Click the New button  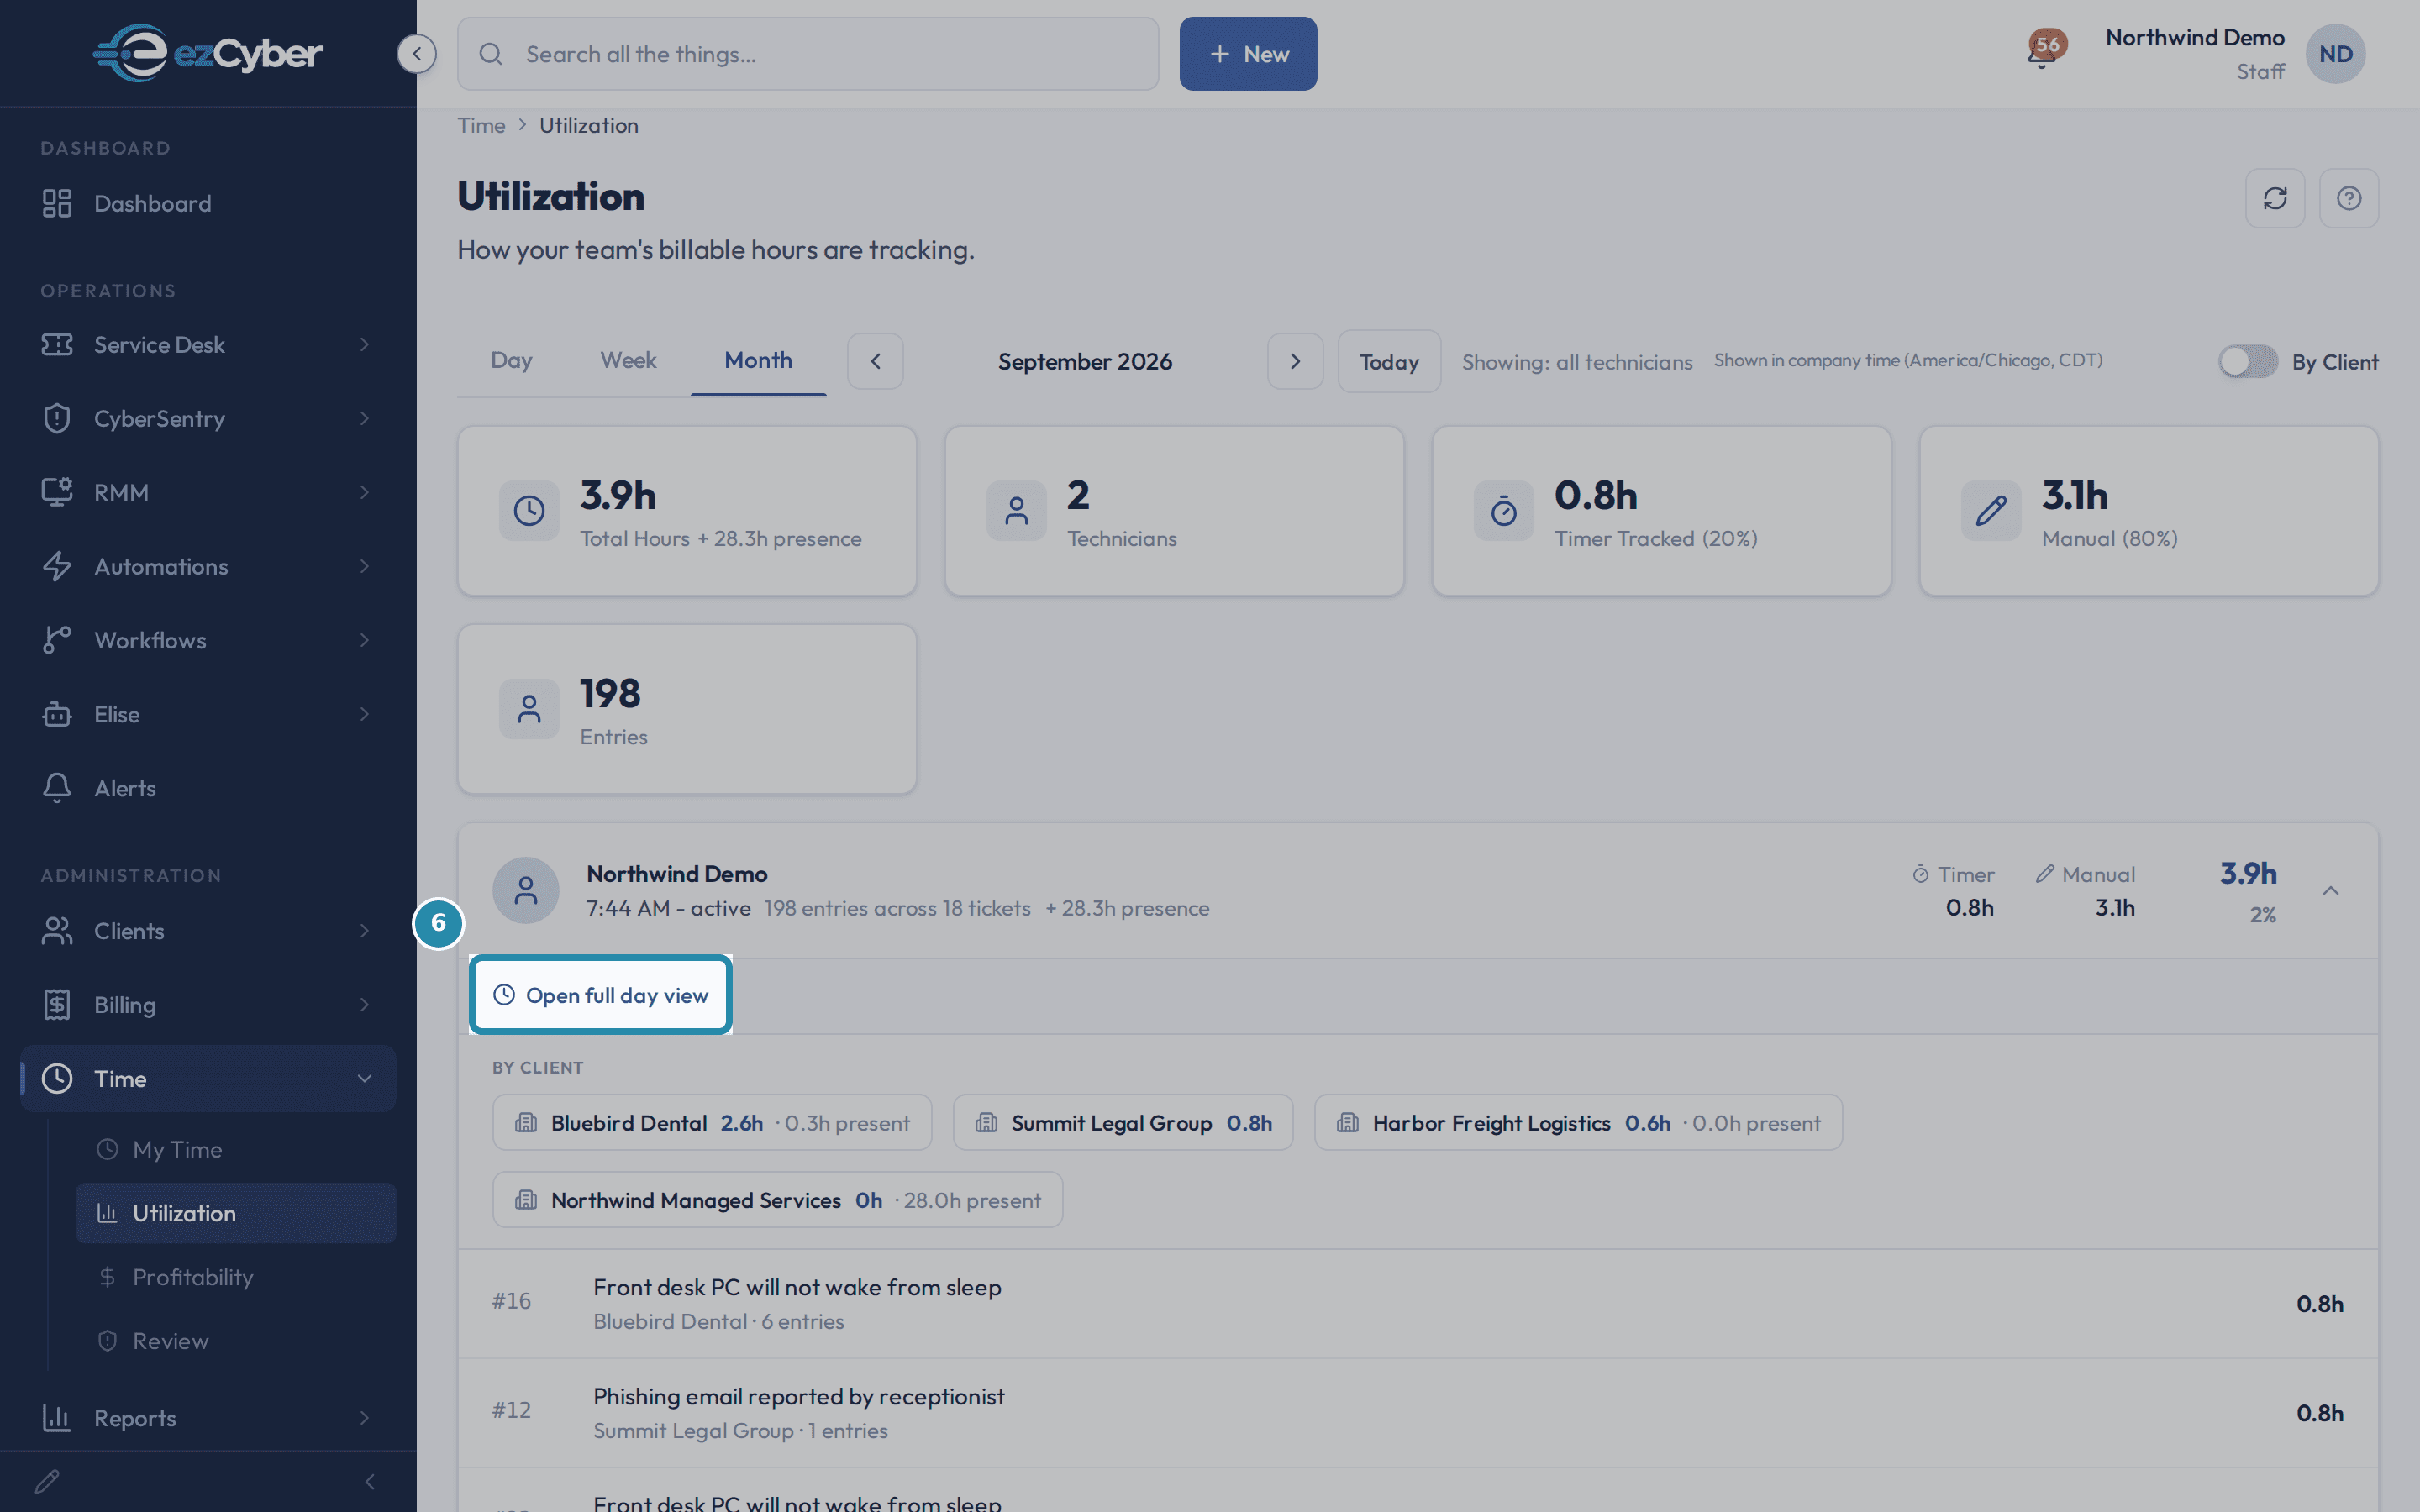coord(1248,54)
